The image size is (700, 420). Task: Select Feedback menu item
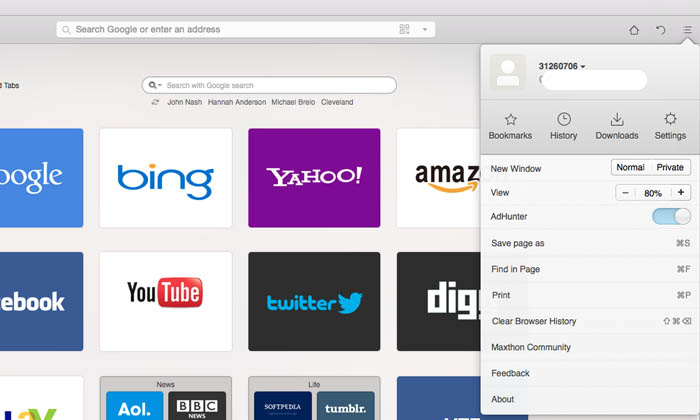click(590, 373)
